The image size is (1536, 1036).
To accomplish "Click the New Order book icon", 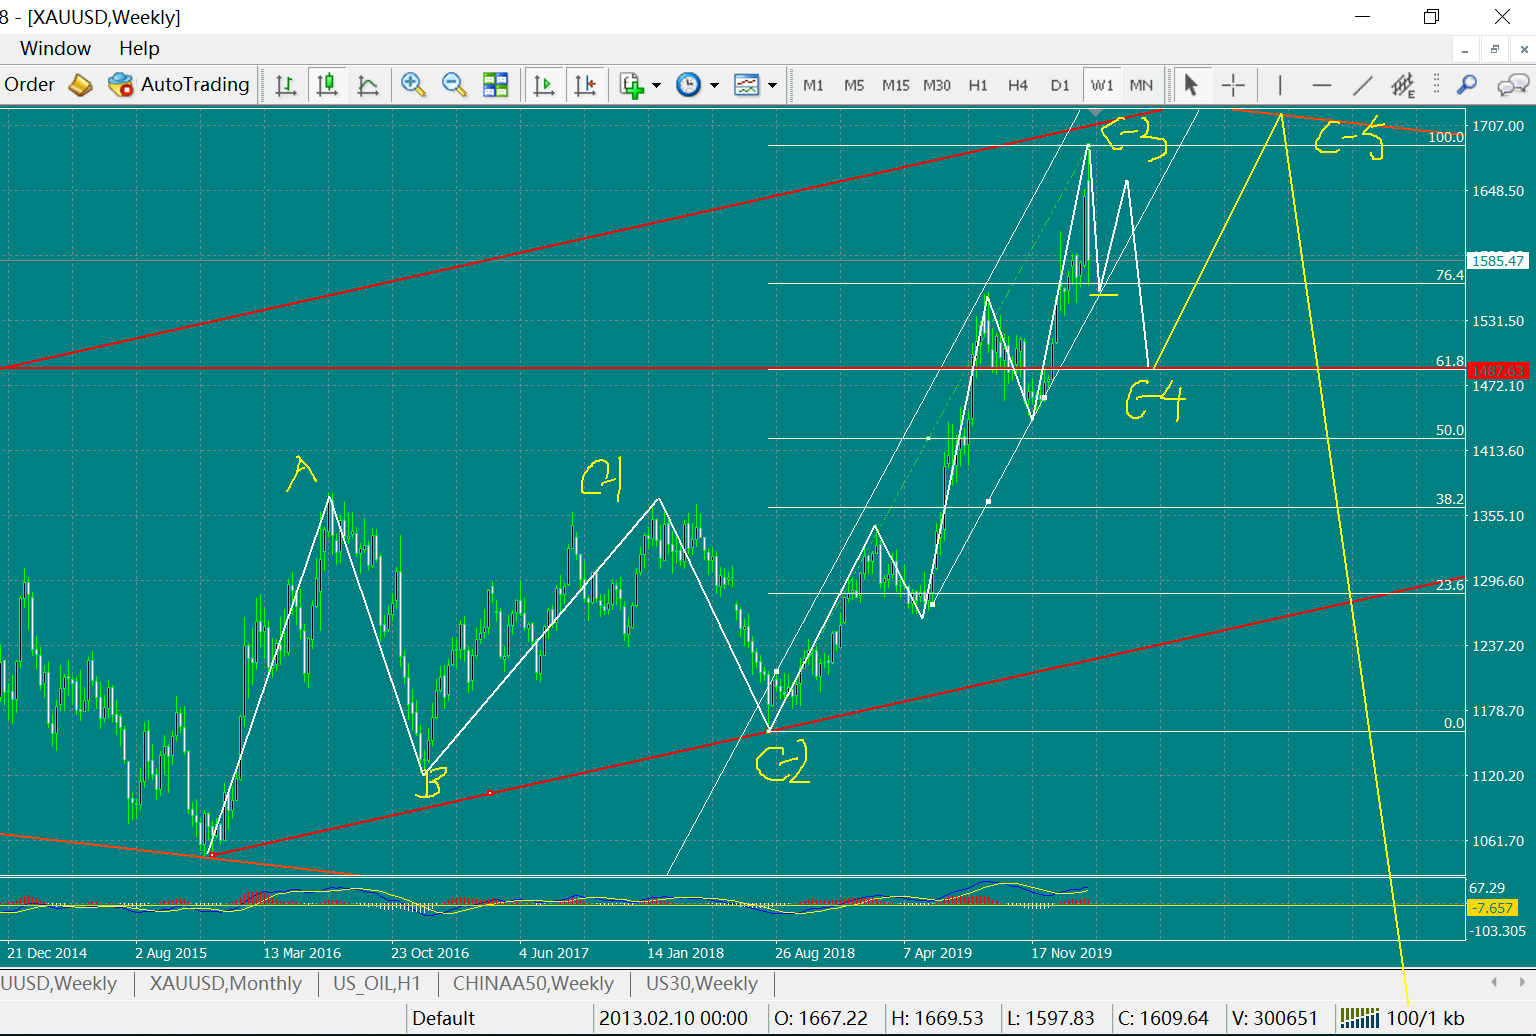I will pos(80,85).
